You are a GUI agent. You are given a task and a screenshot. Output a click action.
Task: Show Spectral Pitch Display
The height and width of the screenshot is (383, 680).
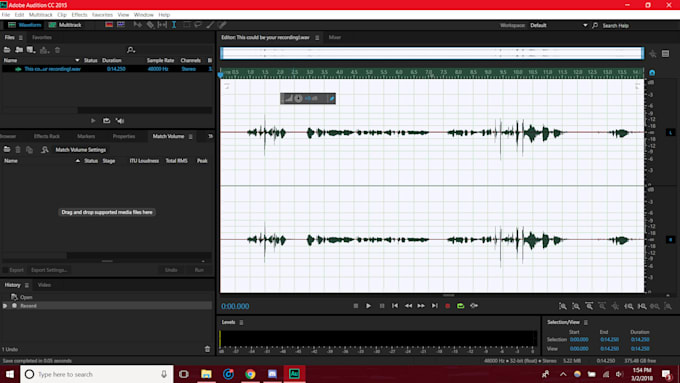click(121, 25)
